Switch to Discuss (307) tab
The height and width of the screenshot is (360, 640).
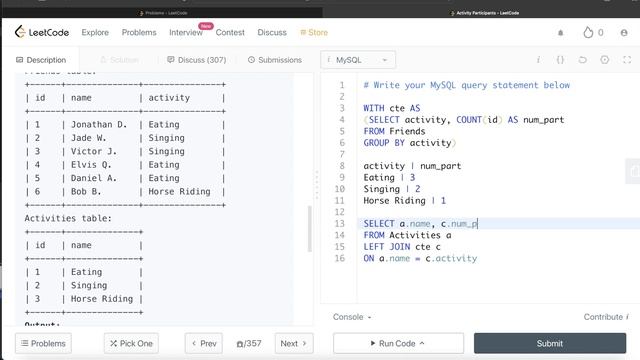point(196,60)
